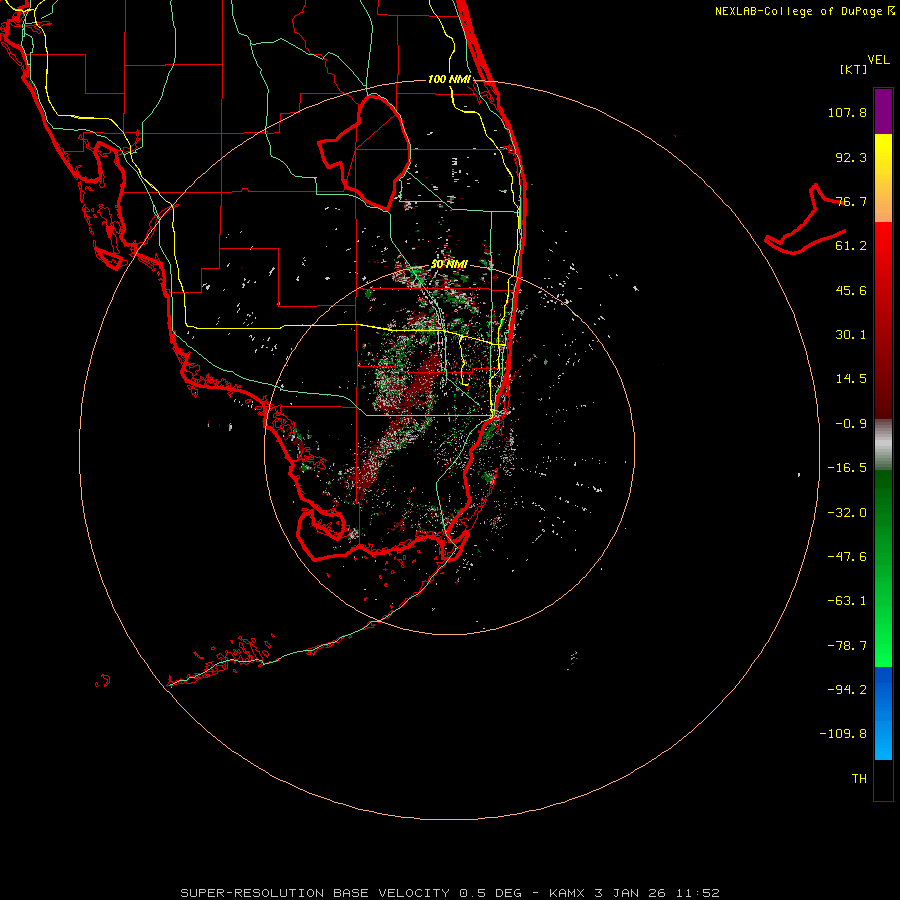Select the -94.2 scale value
This screenshot has width=900, height=900.
click(x=847, y=690)
